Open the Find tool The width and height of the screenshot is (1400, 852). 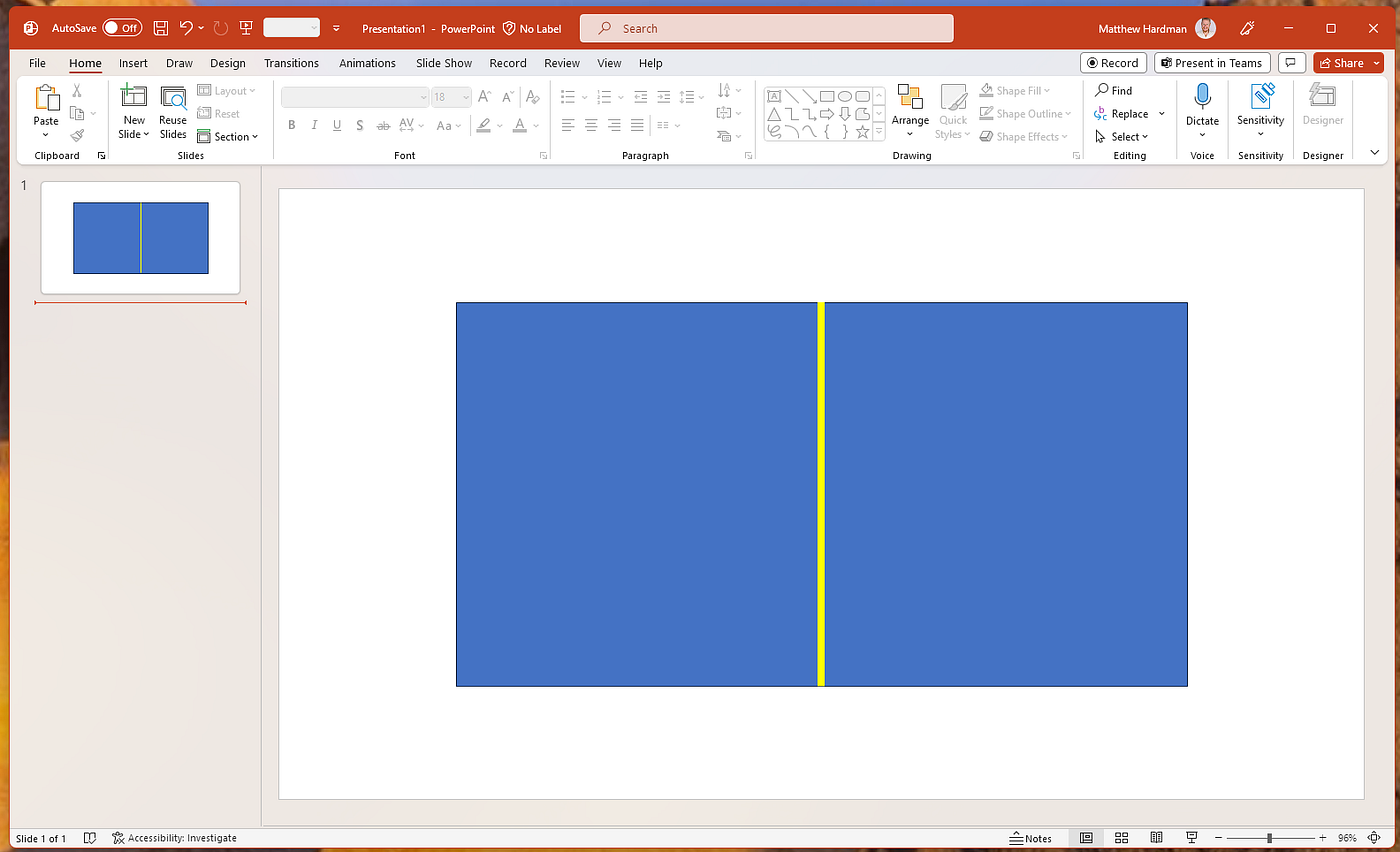(x=1113, y=90)
